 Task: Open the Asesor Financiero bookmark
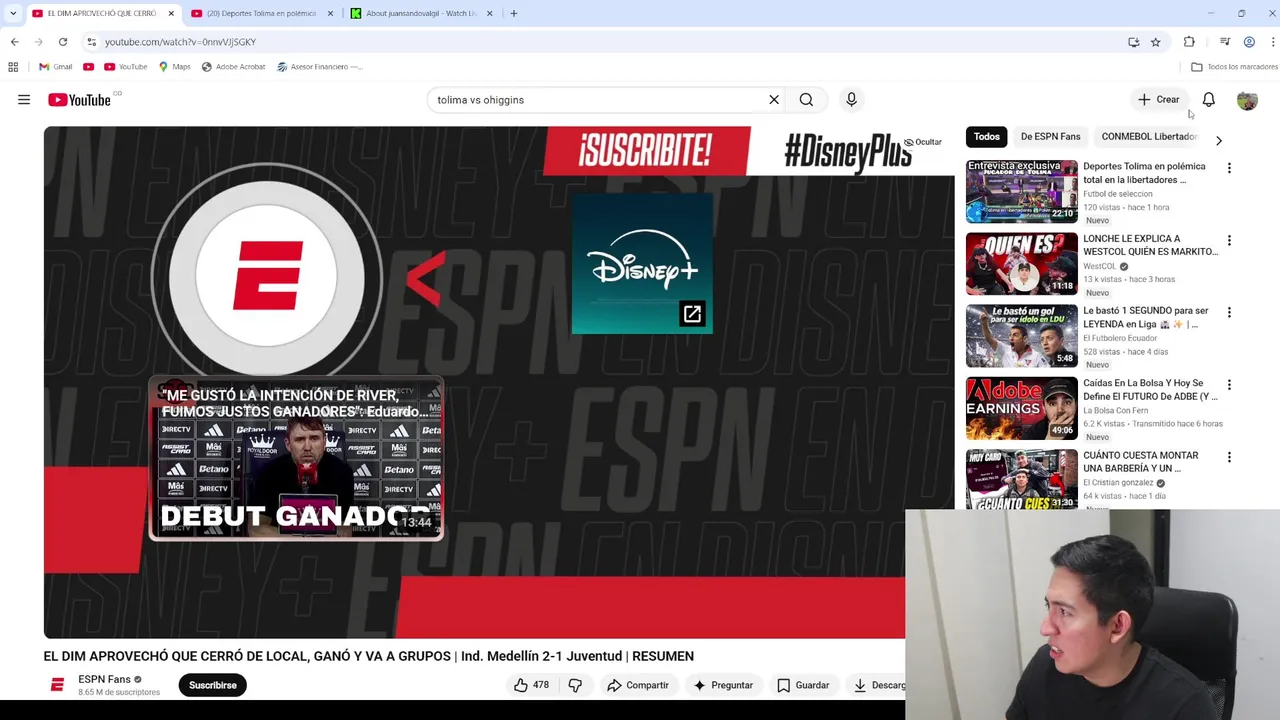(x=320, y=67)
